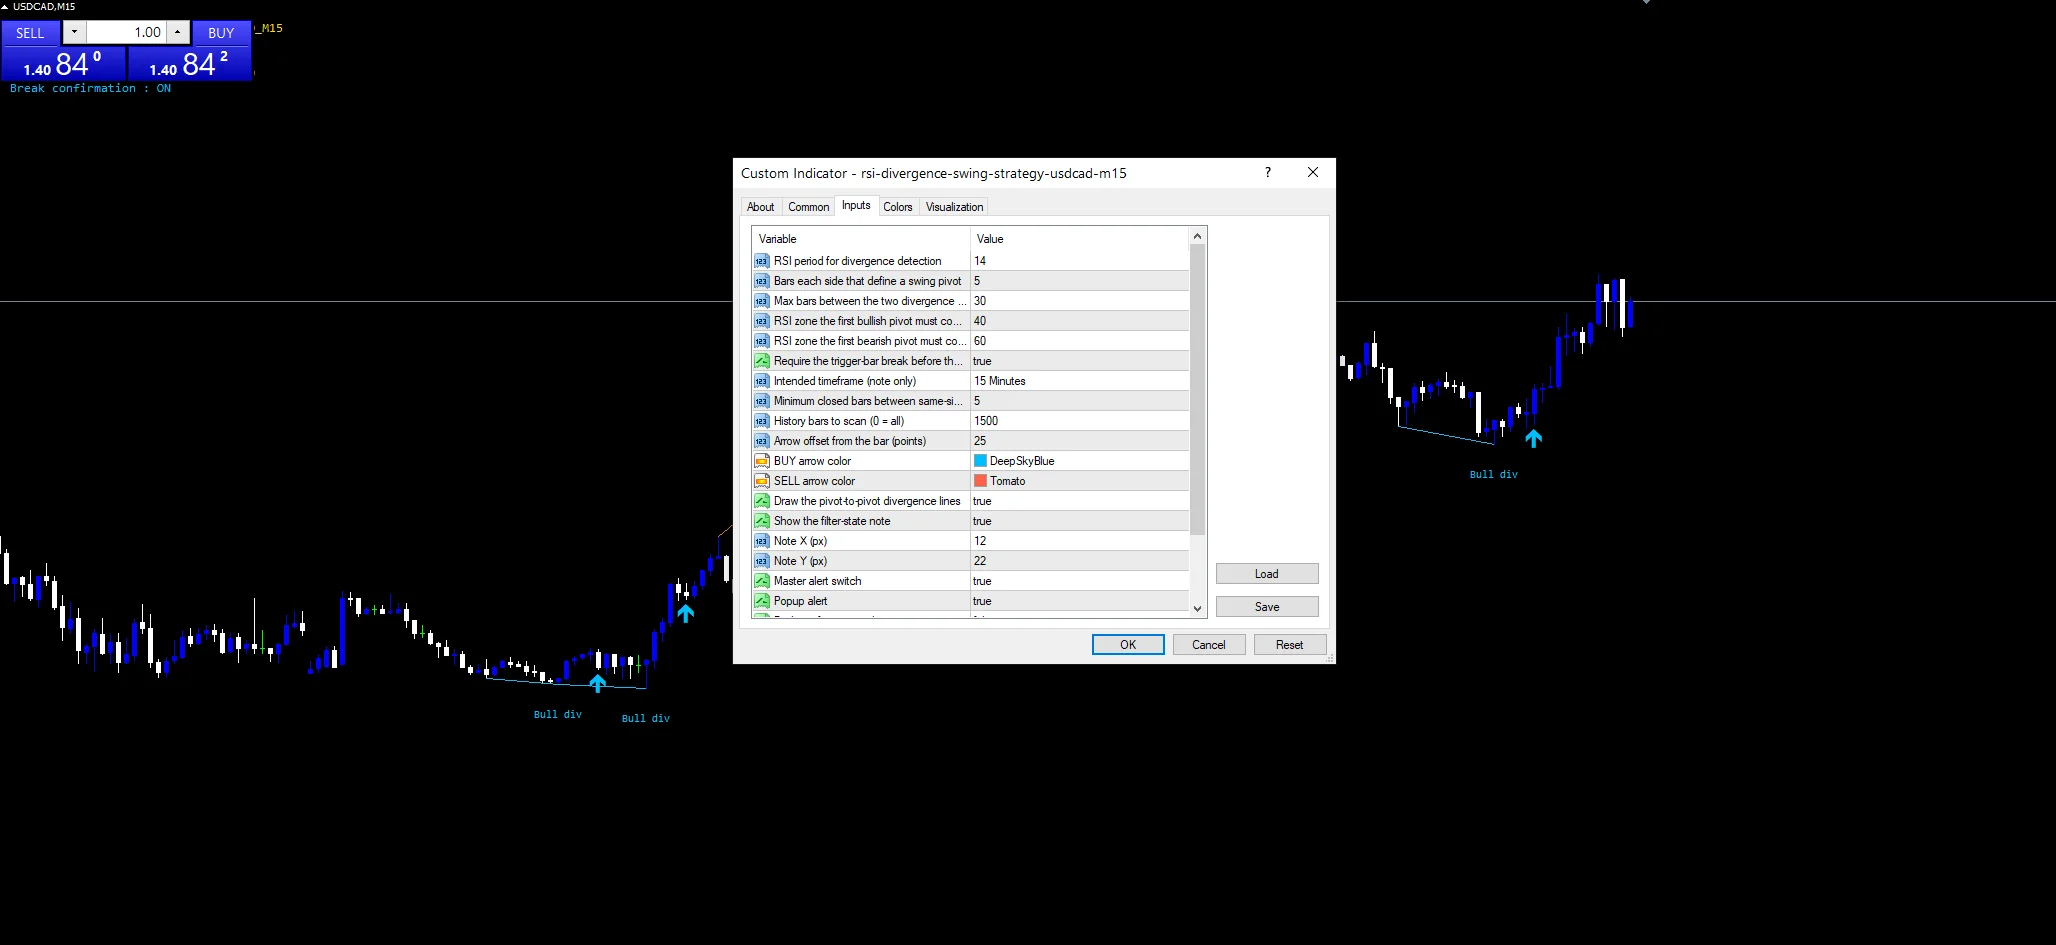The height and width of the screenshot is (945, 2056).
Task: Click the lowest blue Bull div arrow, bottom-left chart
Action: click(x=597, y=683)
